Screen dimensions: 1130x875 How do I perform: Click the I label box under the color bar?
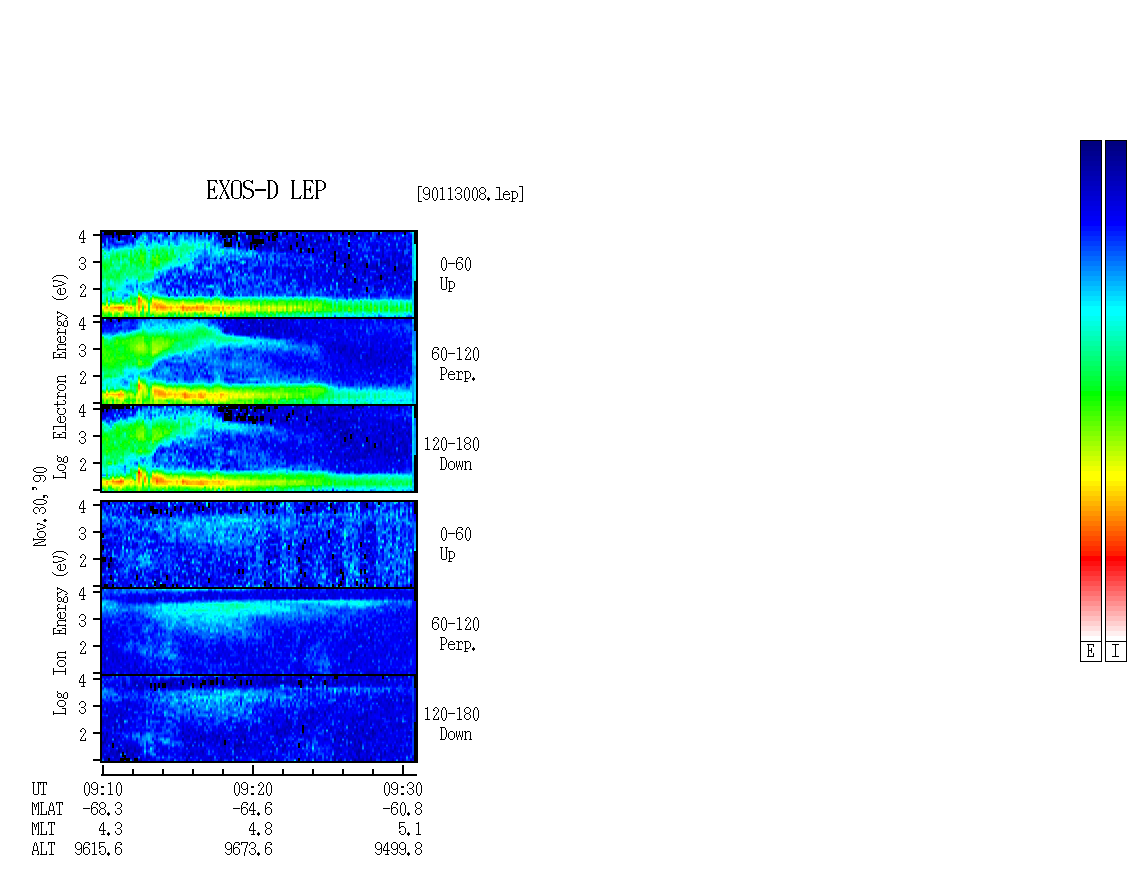(1116, 652)
